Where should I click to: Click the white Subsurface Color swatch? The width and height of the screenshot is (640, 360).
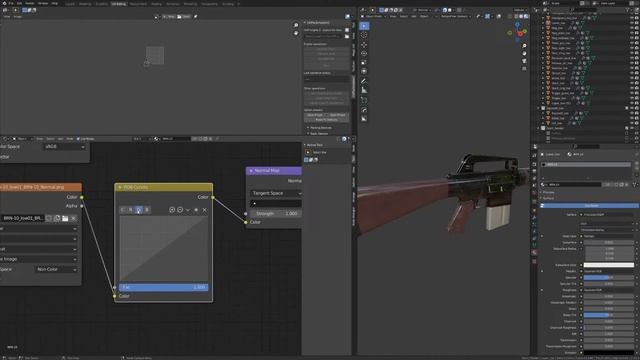pos(609,265)
